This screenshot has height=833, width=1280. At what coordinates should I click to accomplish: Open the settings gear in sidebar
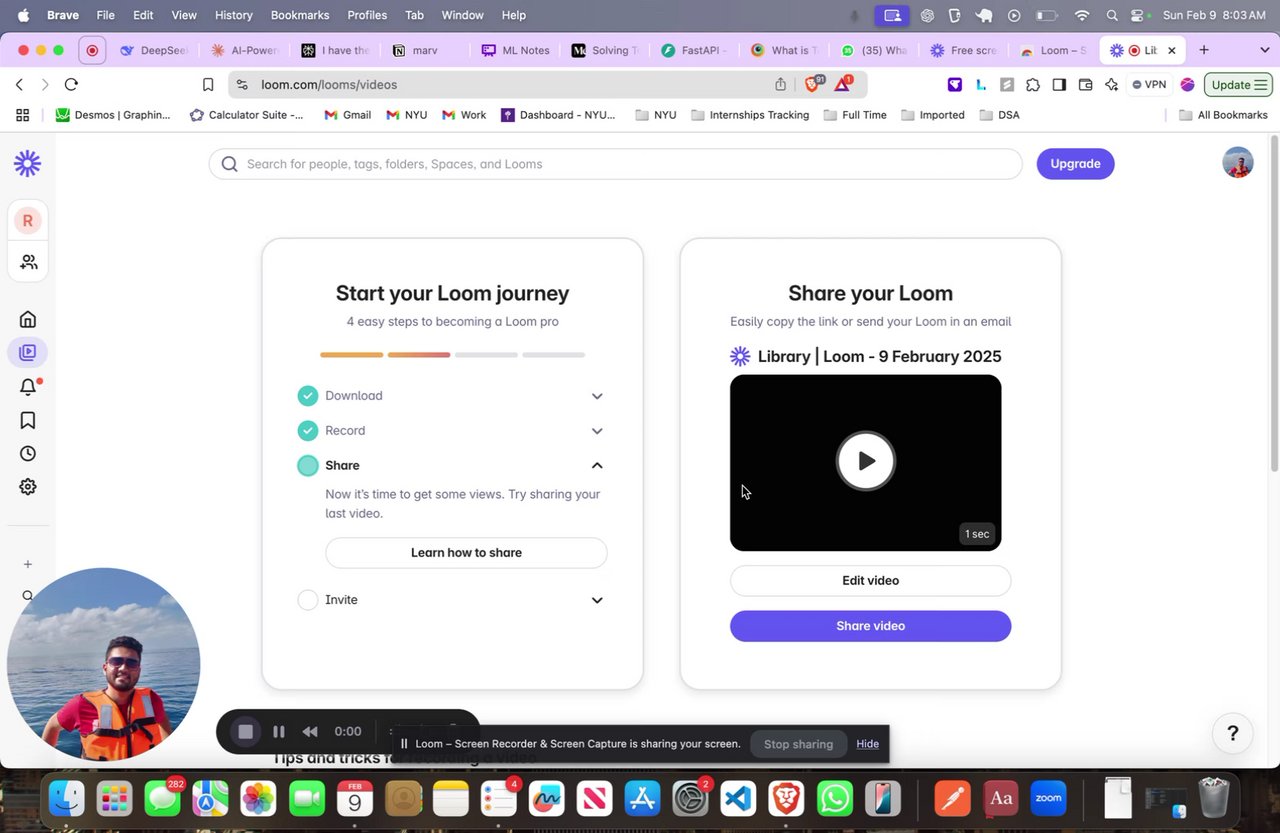point(28,487)
